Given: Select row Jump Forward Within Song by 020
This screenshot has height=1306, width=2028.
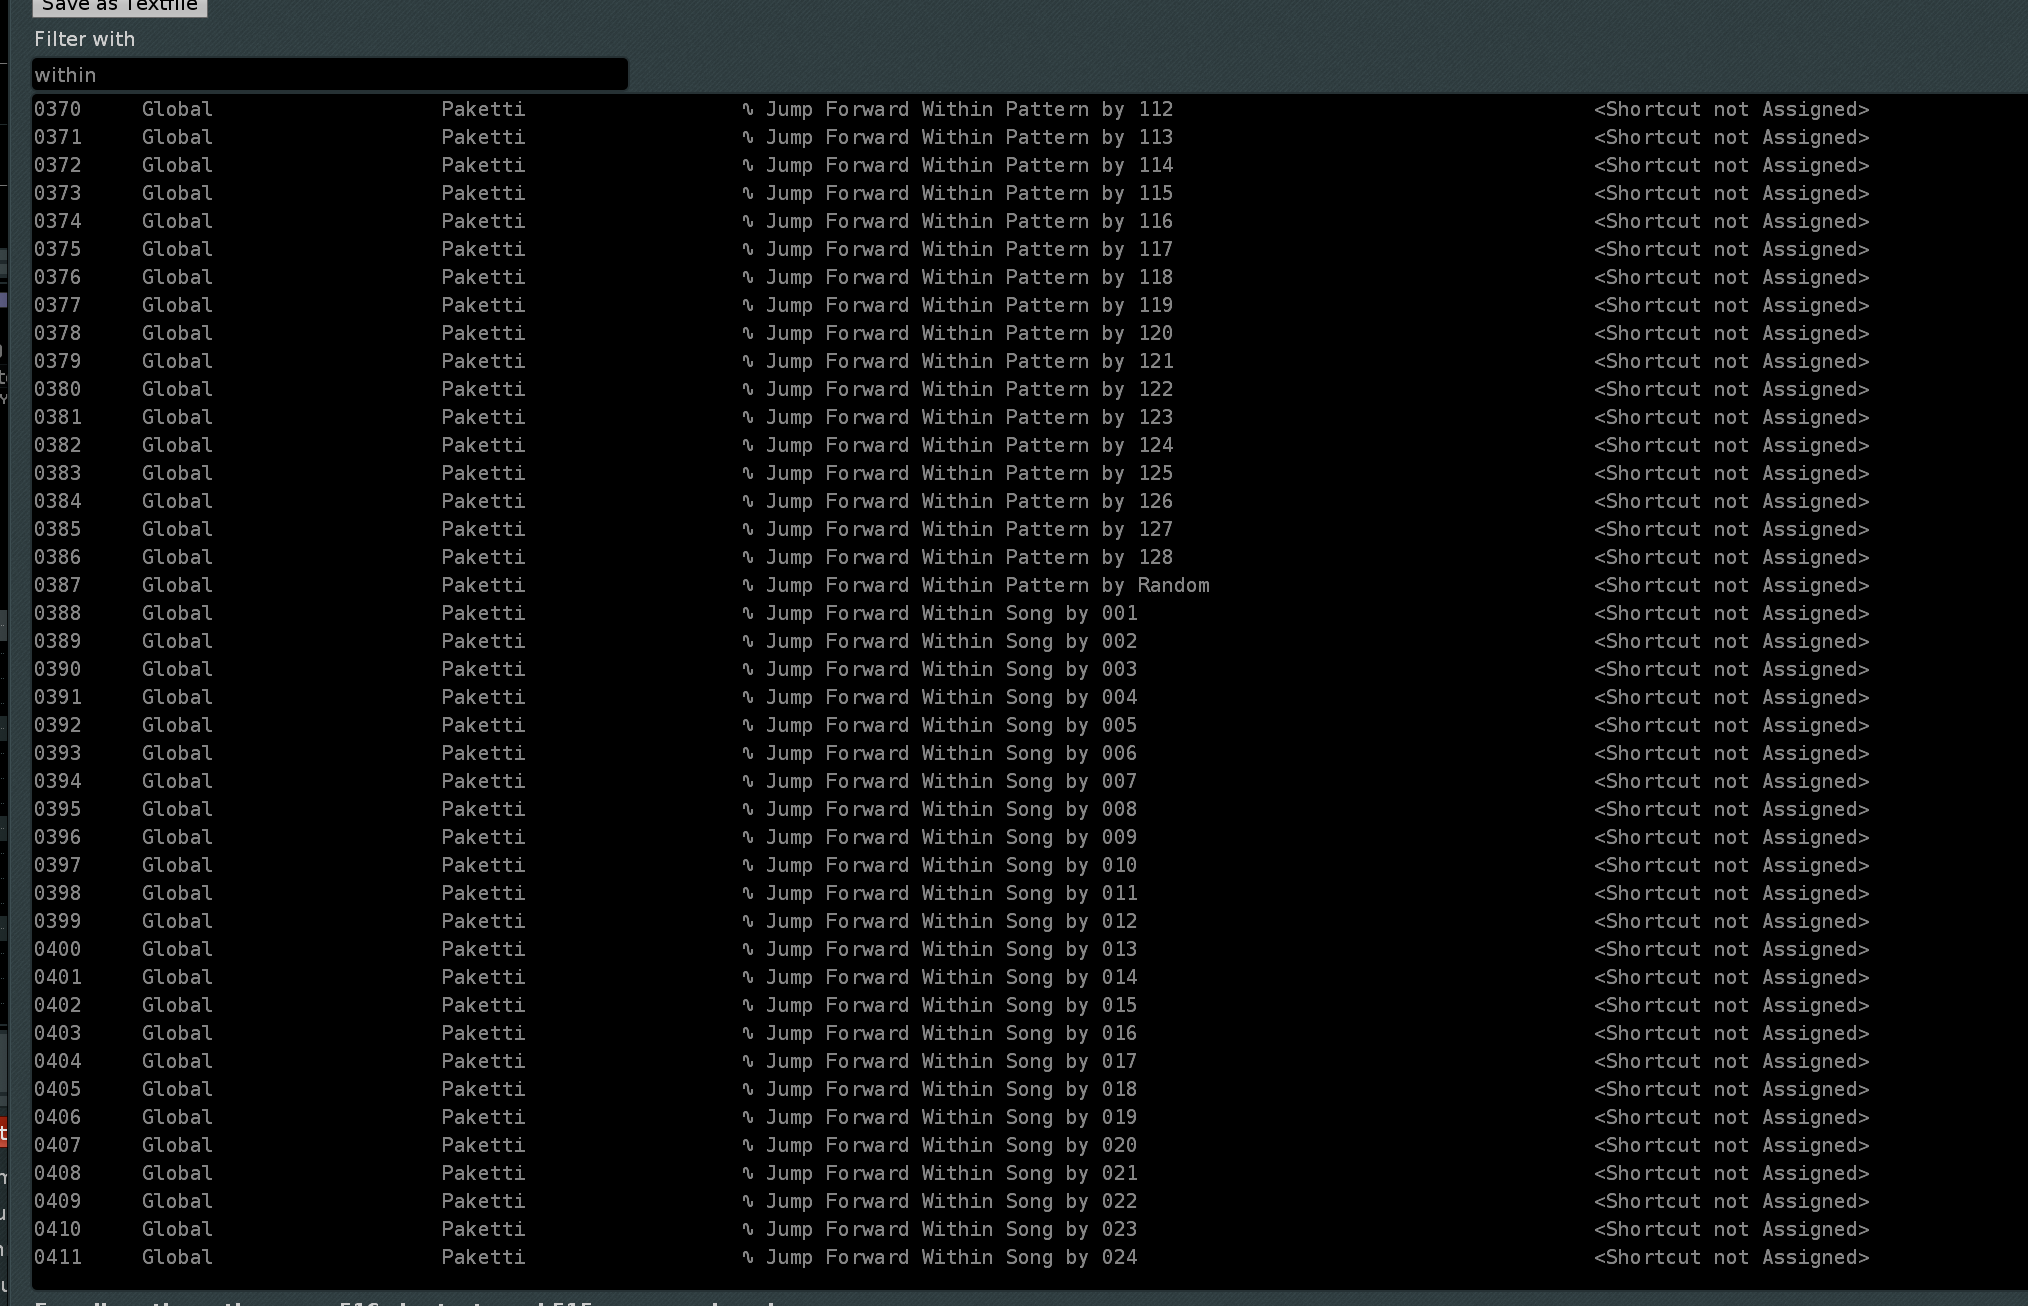Looking at the screenshot, I should click(950, 1145).
